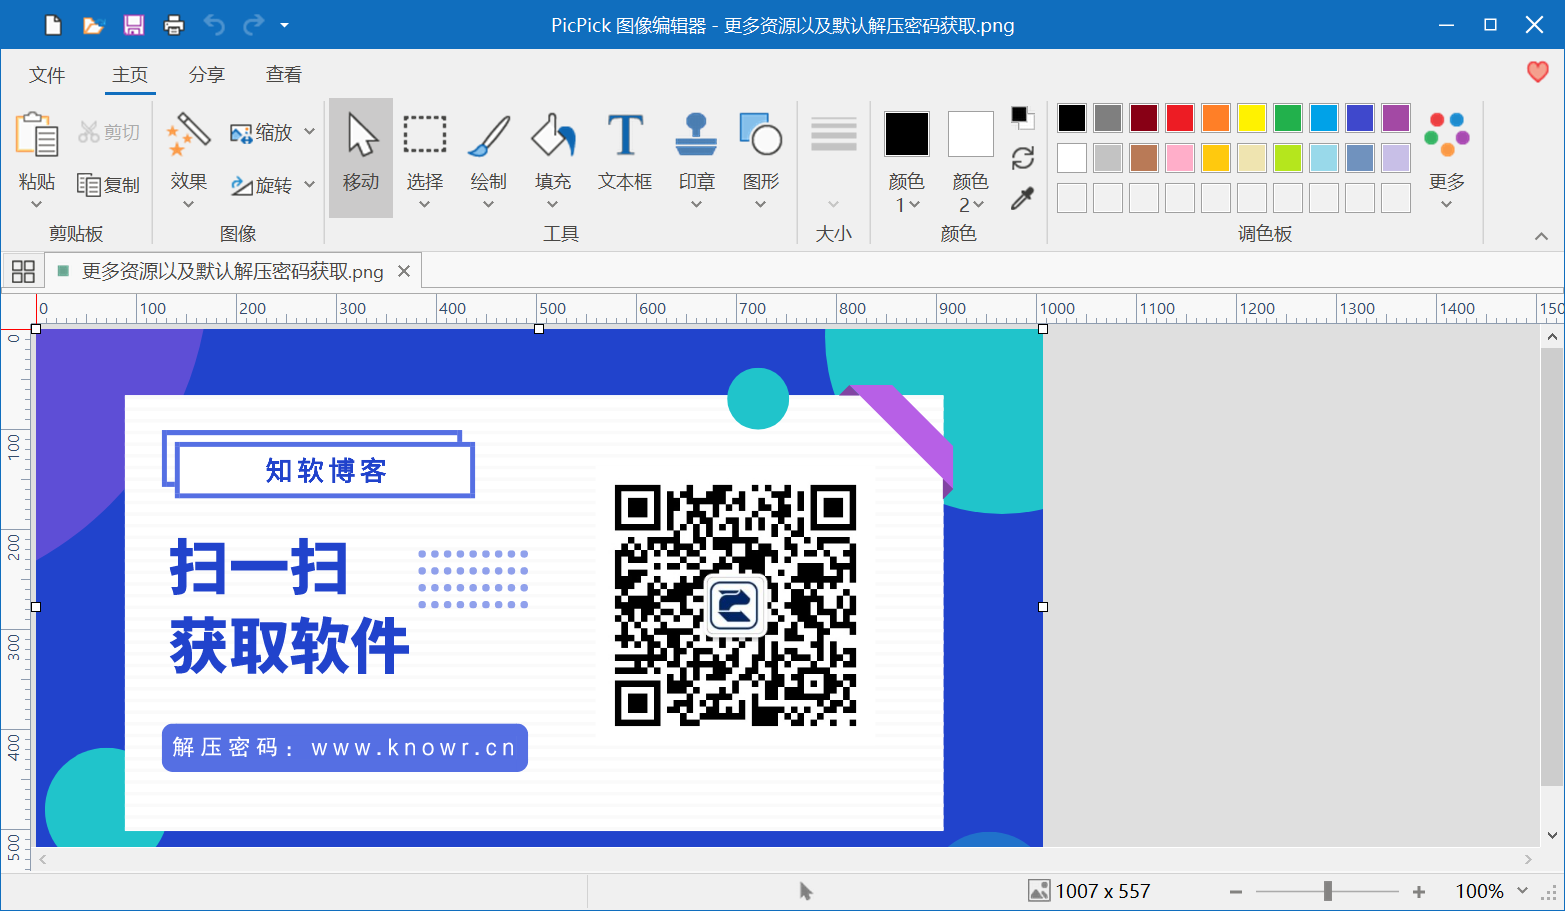Click the 复制 button
Screen dimensions: 1565x911
109,185
